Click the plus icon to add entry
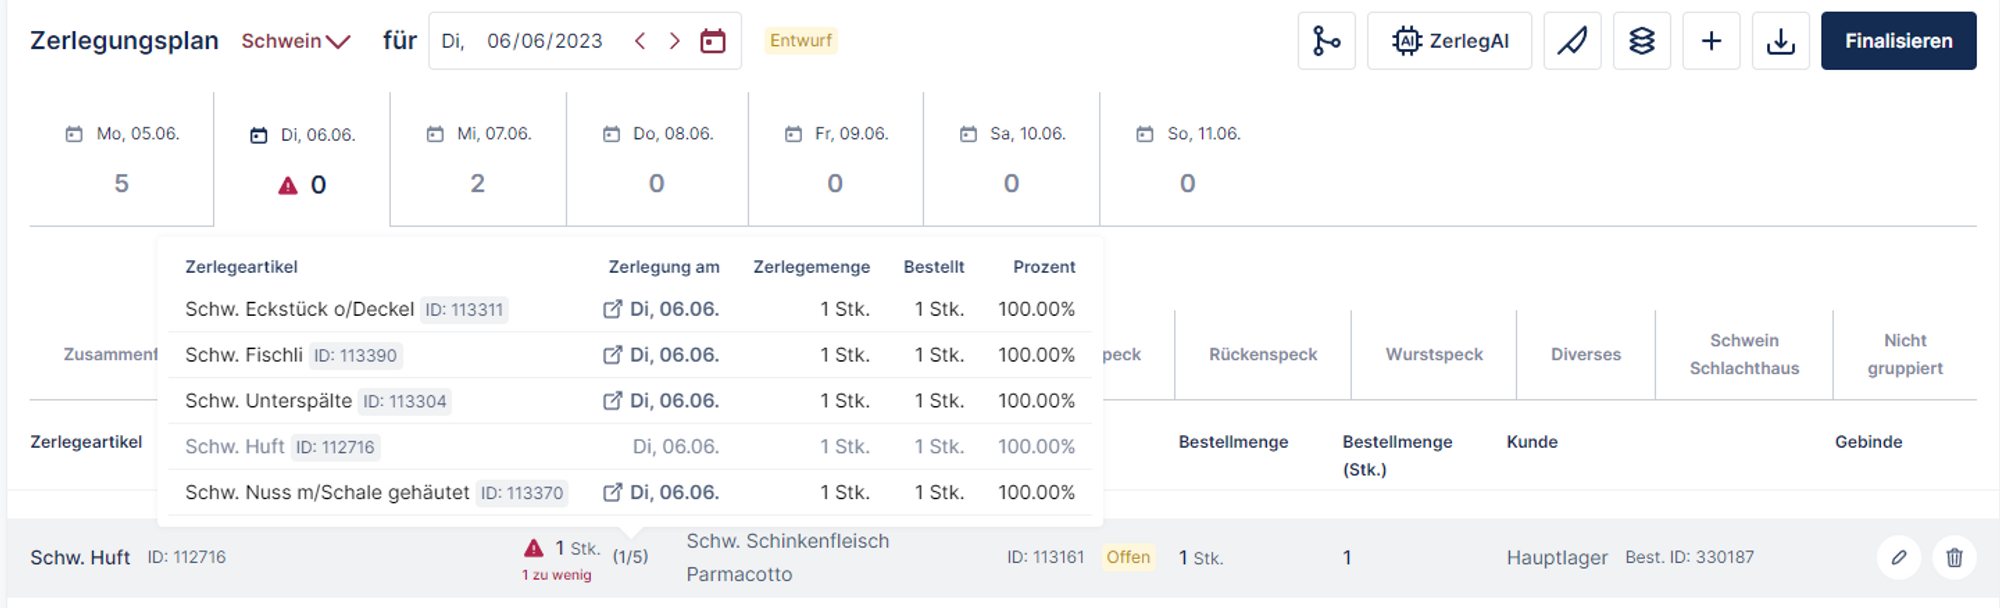 point(1711,41)
